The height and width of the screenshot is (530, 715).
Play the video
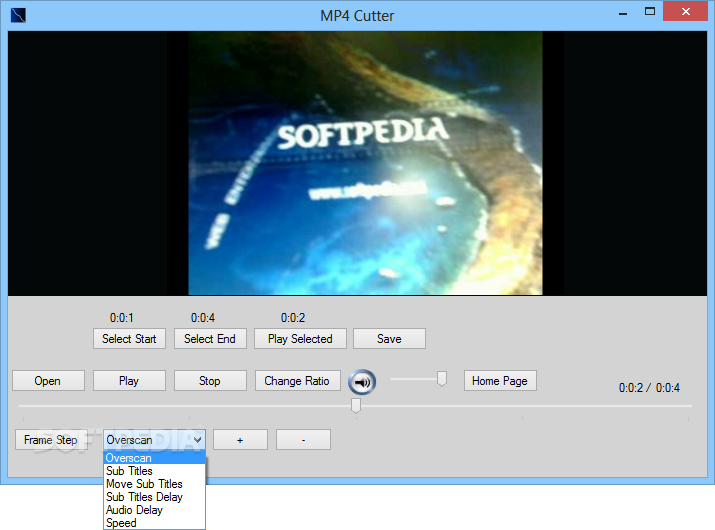click(x=130, y=381)
